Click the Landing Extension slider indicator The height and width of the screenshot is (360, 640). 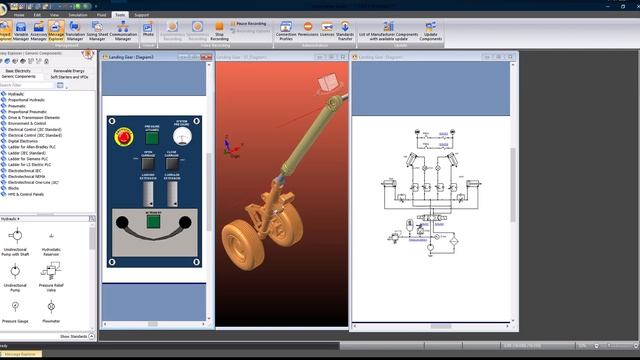click(x=148, y=193)
